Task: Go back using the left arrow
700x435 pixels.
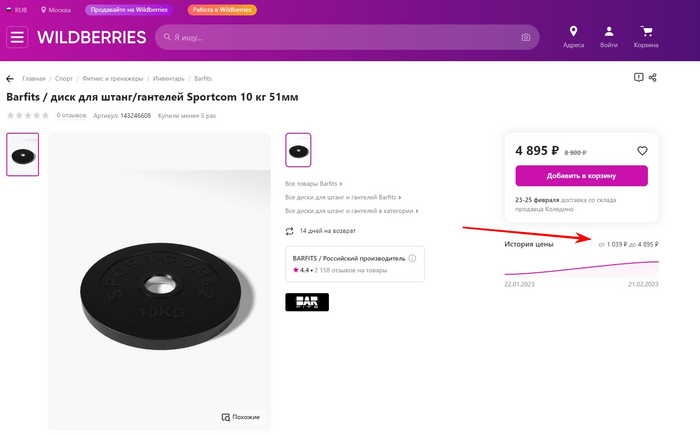Action: (x=10, y=78)
